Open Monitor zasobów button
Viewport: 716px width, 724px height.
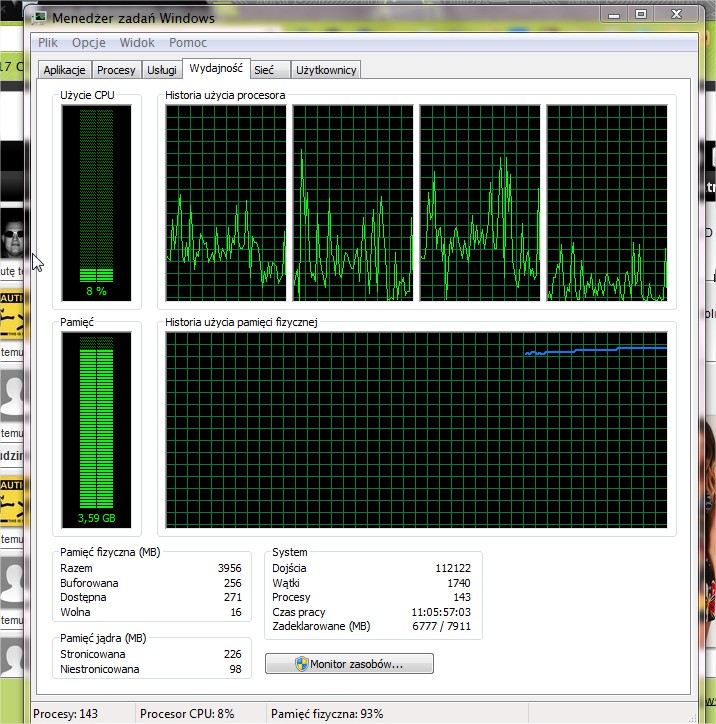349,664
